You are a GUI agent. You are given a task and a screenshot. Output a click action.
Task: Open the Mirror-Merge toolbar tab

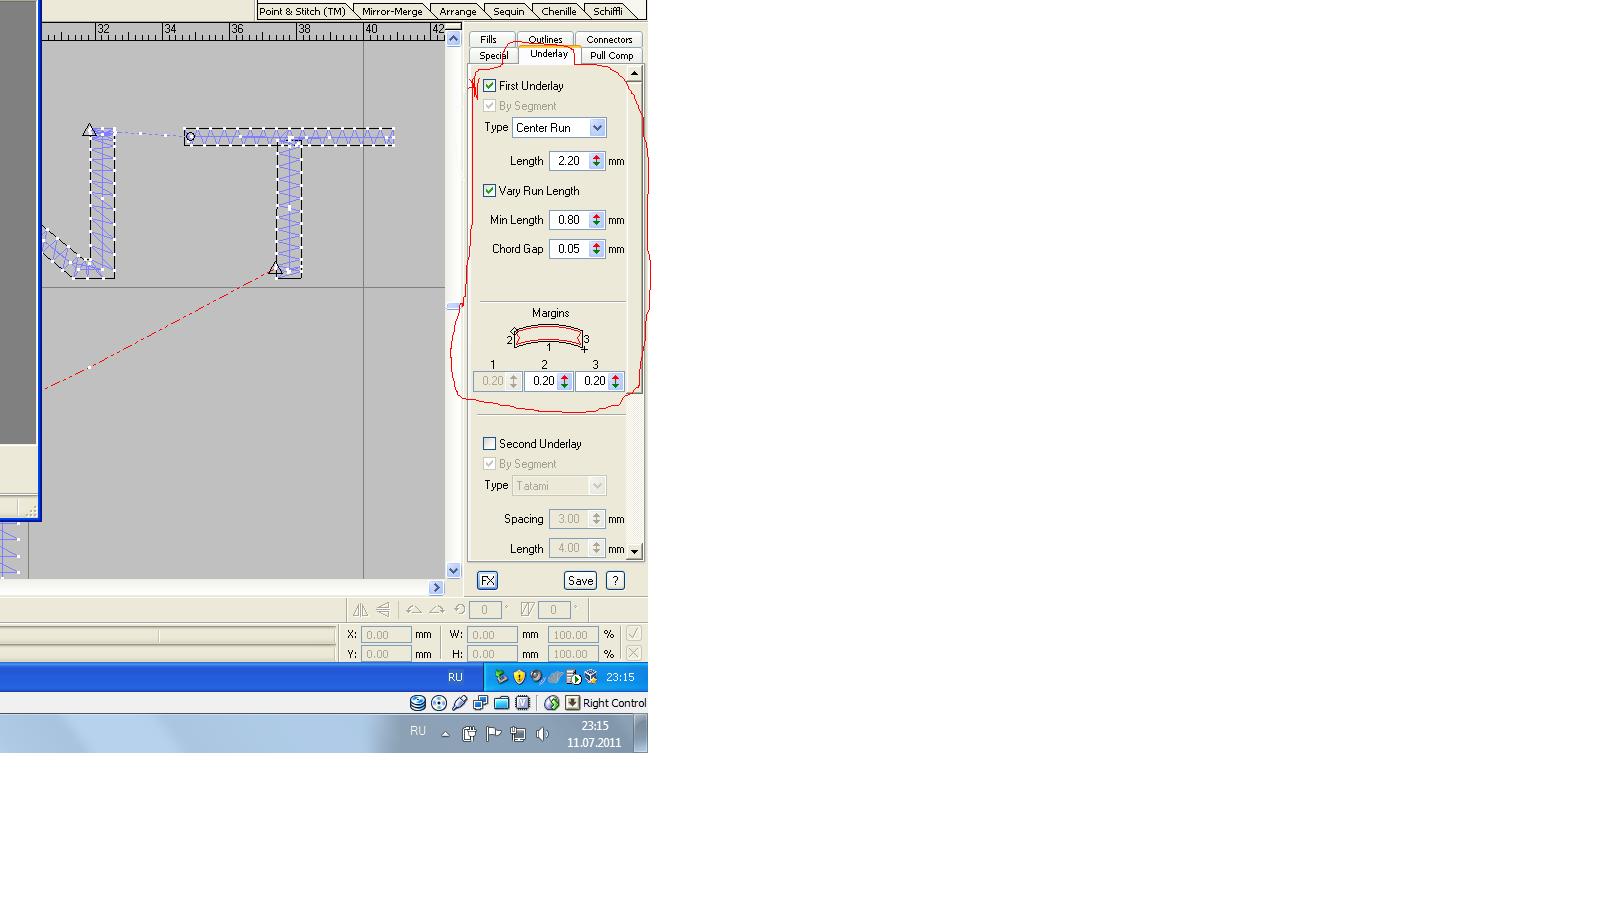(x=392, y=11)
